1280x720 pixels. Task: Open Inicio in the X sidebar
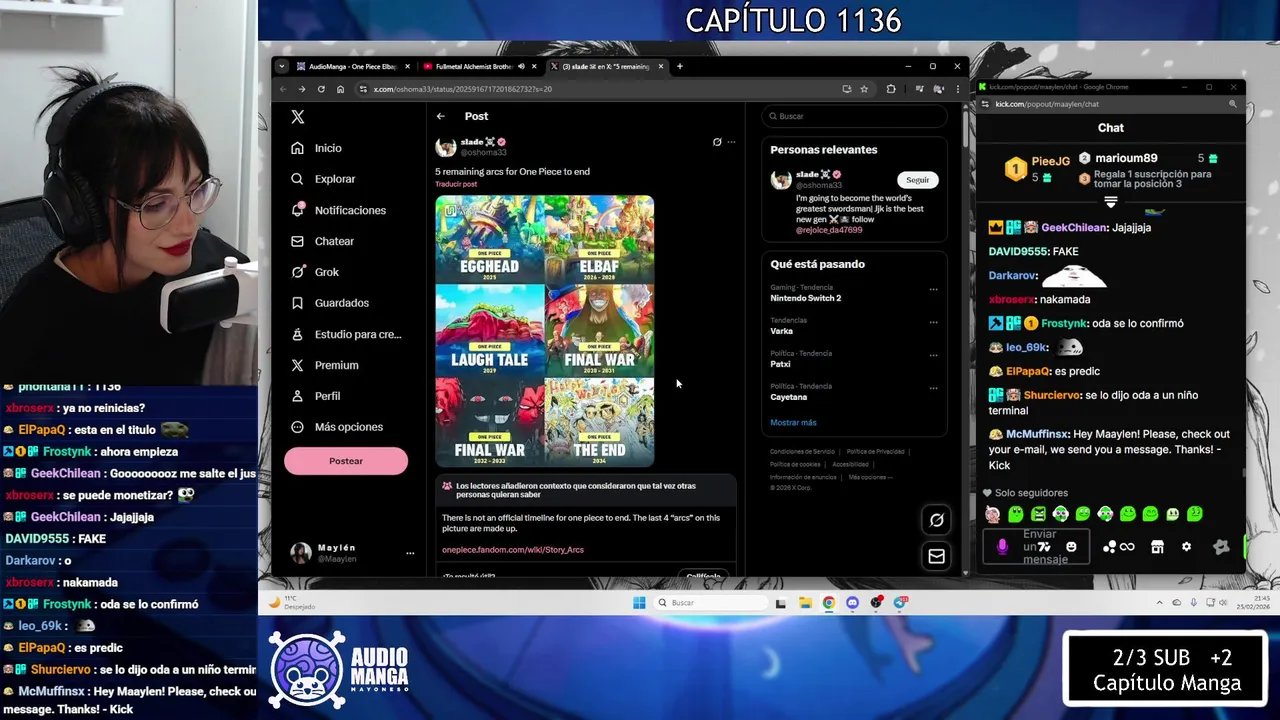(x=317, y=148)
